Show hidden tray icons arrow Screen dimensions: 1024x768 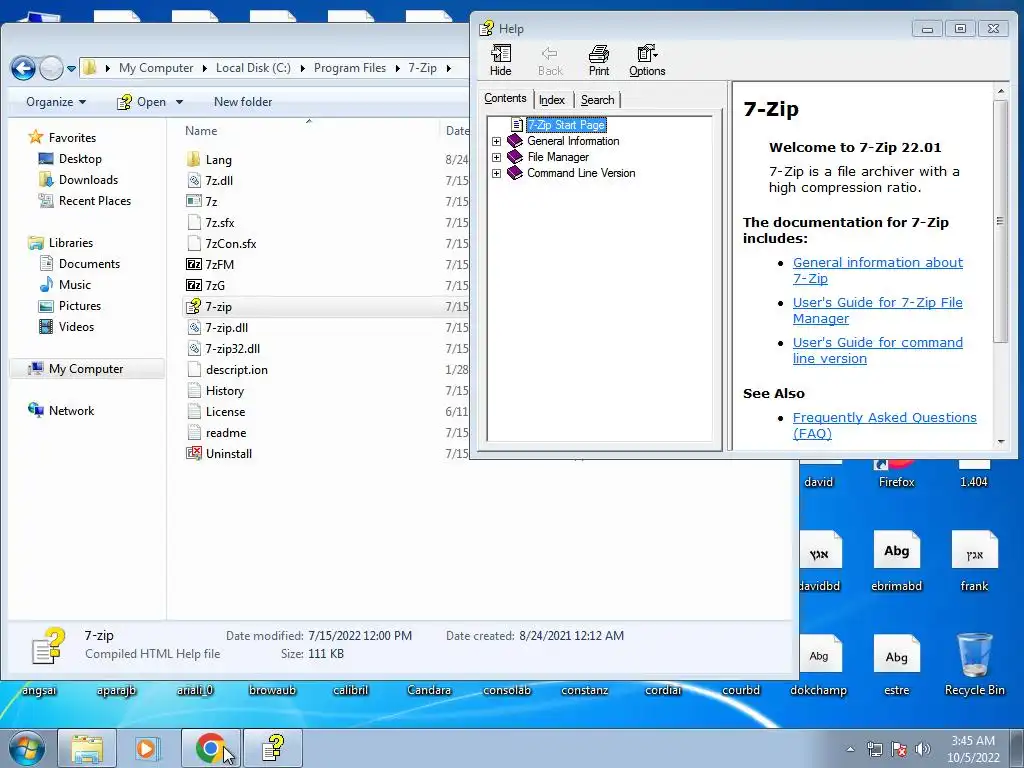850,749
